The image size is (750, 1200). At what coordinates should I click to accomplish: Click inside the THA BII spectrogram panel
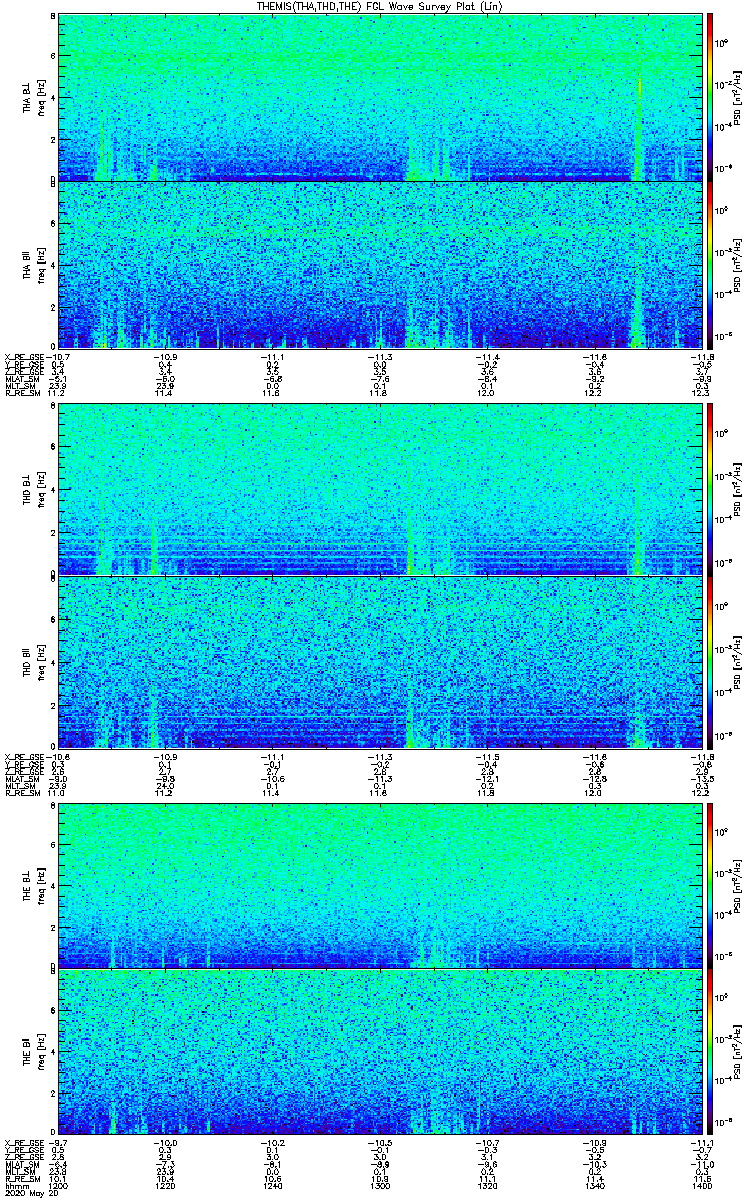(x=380, y=265)
